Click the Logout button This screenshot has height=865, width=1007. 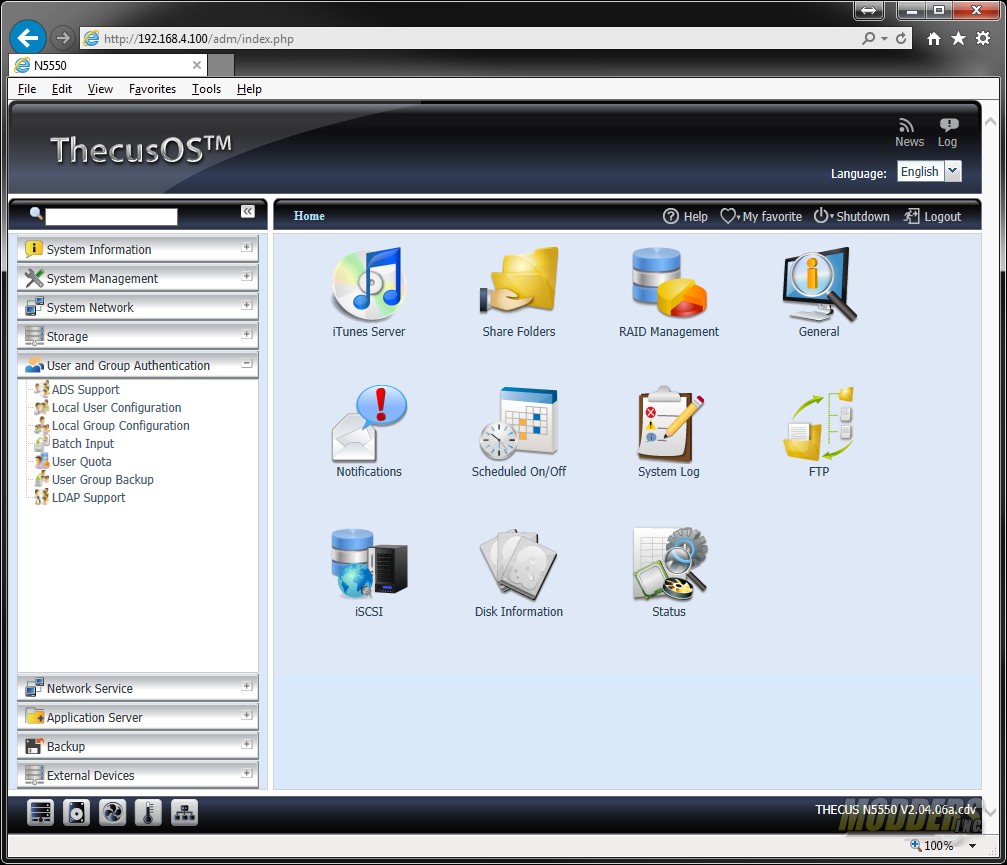coord(932,216)
